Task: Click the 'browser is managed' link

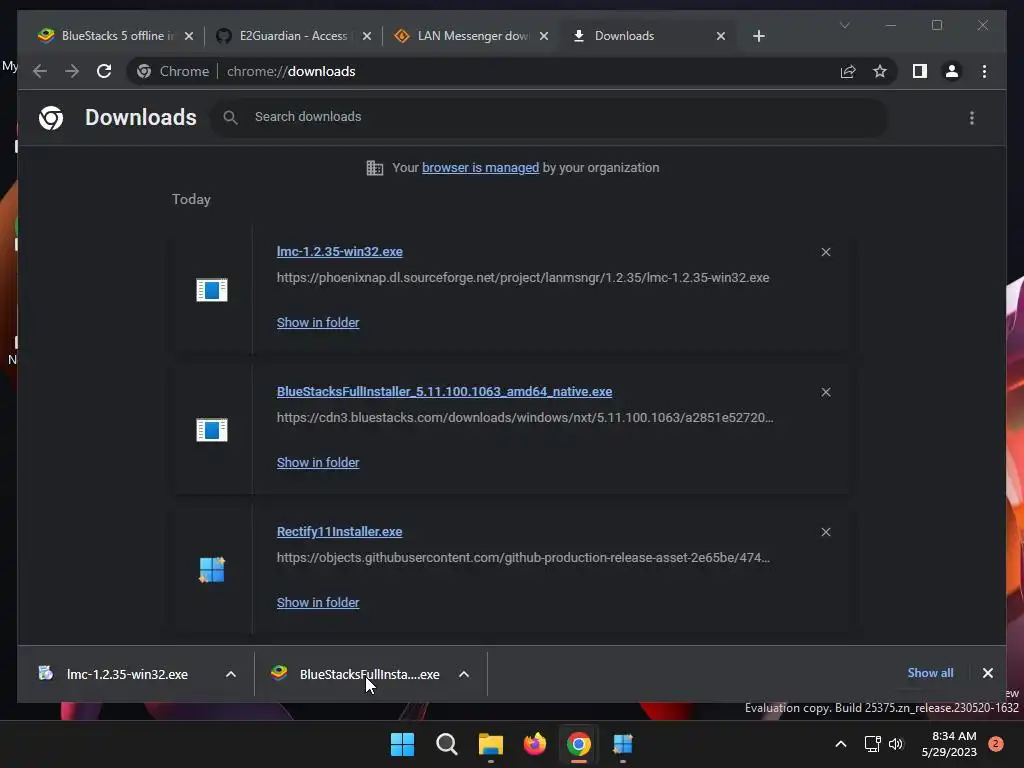Action: (x=480, y=168)
